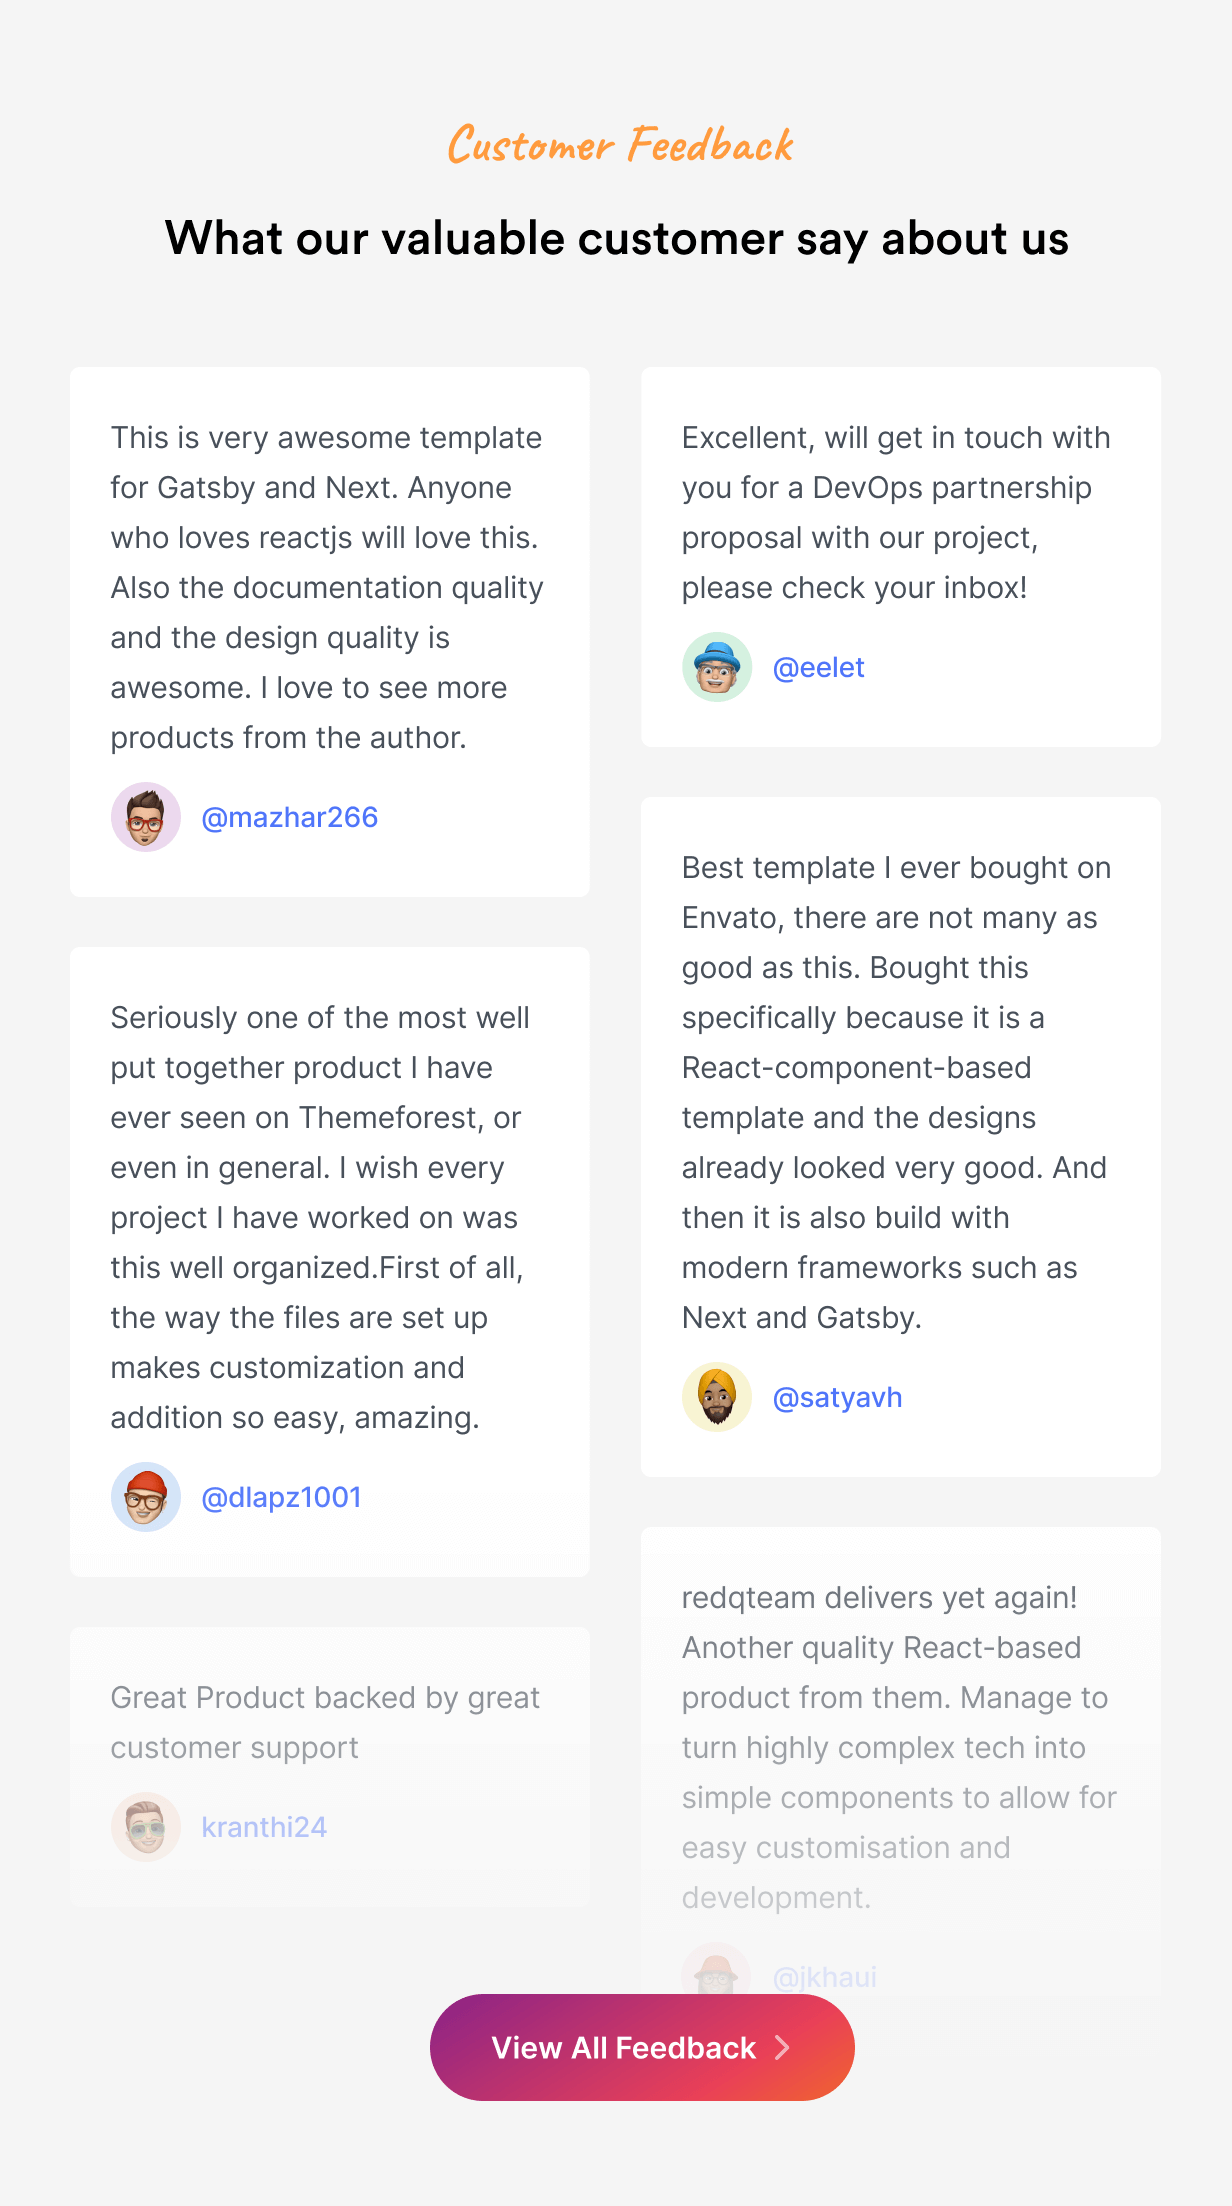Click the turban avatar next to @satyavh
This screenshot has width=1232, height=2206.
pos(717,1397)
